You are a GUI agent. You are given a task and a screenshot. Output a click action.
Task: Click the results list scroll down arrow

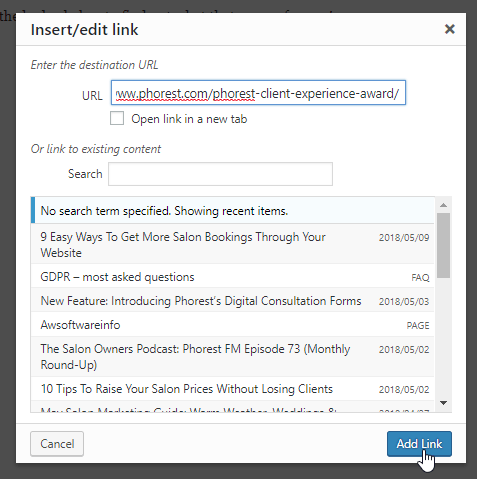point(443,403)
